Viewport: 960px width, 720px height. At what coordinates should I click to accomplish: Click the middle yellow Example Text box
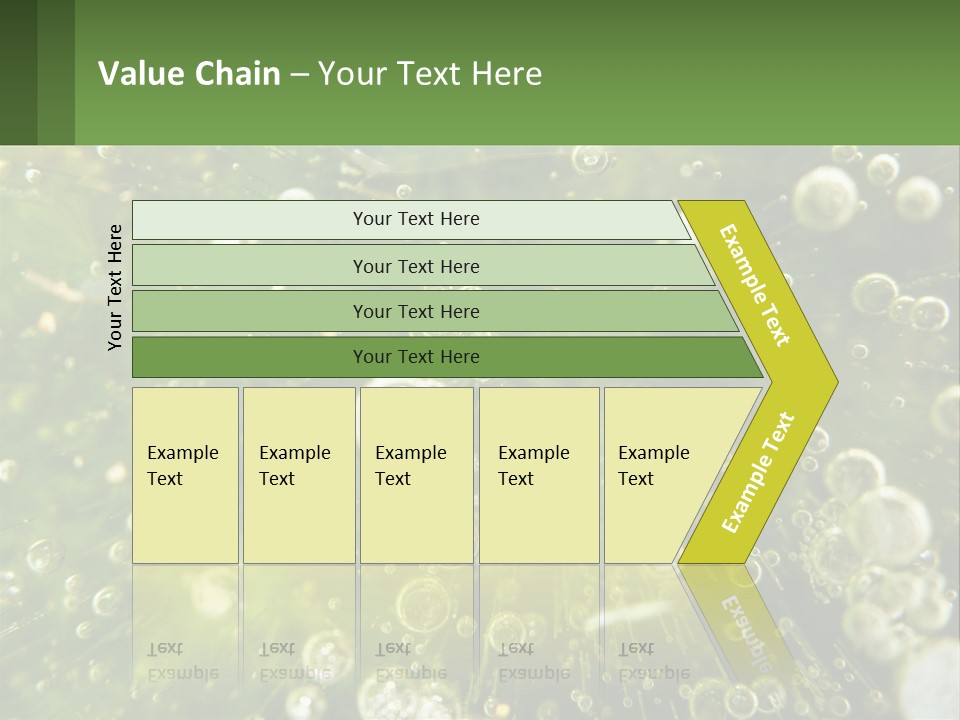tap(416, 475)
